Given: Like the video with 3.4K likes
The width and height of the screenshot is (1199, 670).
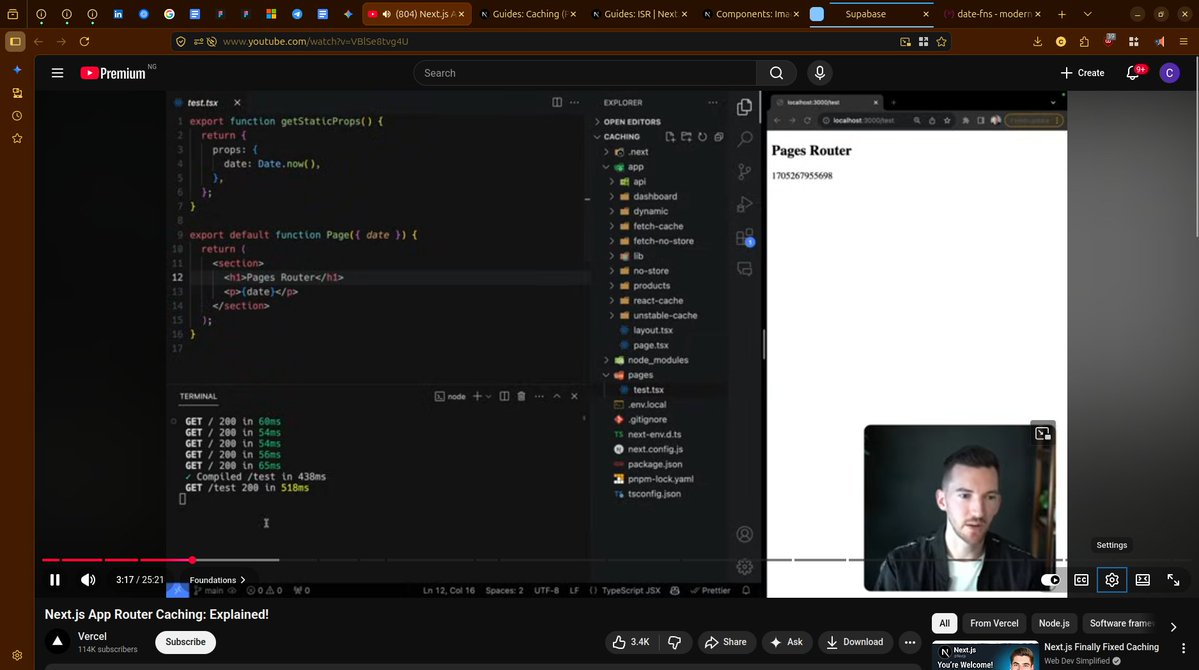Looking at the screenshot, I should (632, 642).
